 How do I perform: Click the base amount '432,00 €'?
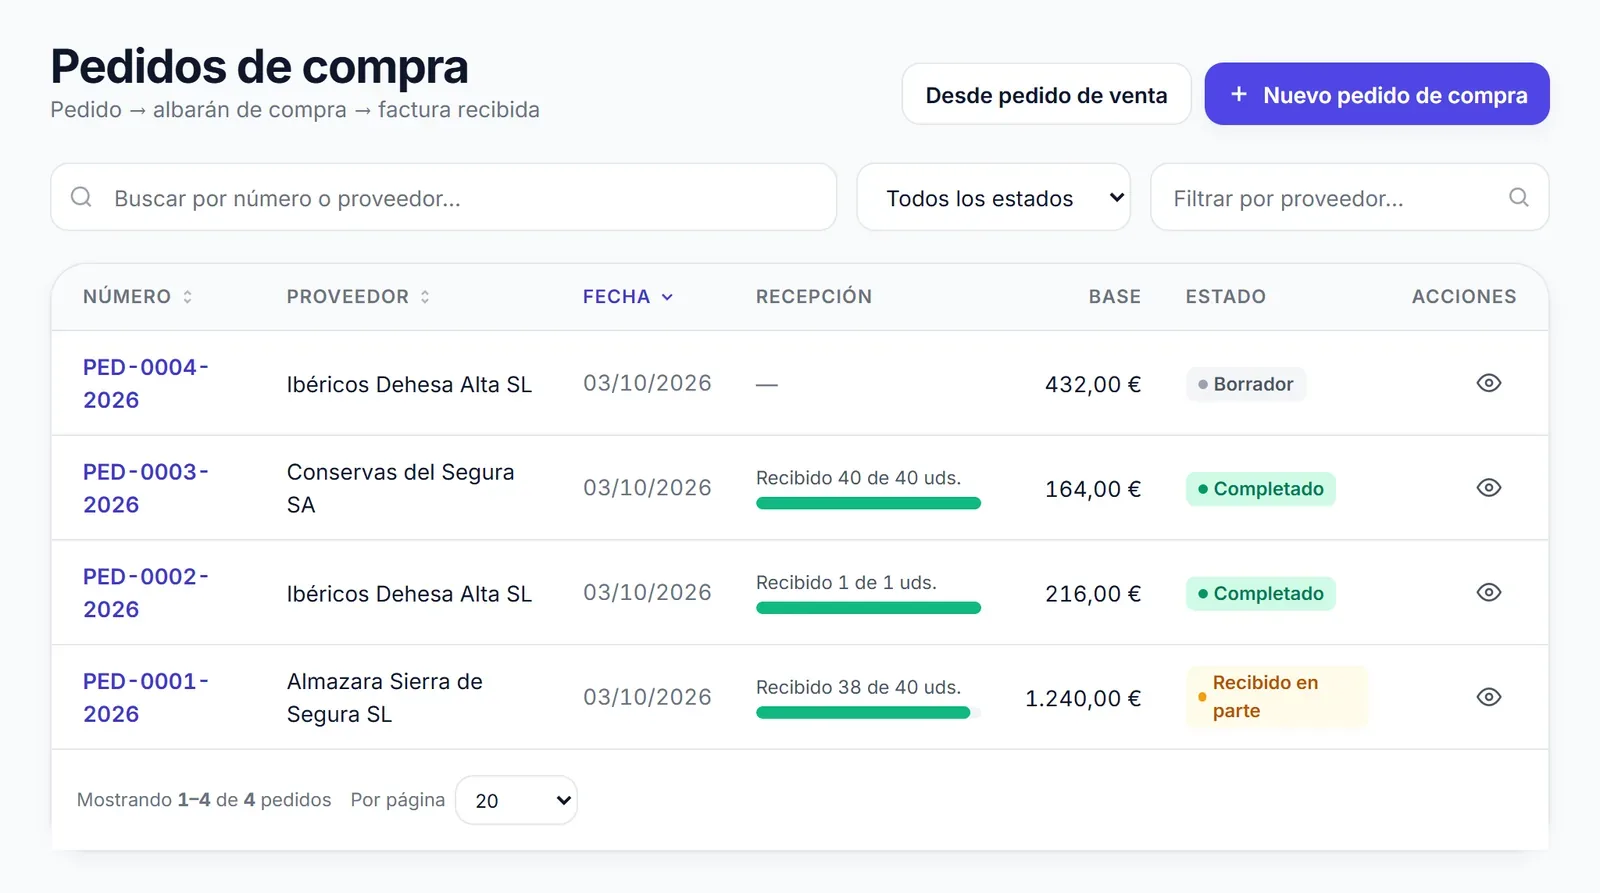[1092, 384]
